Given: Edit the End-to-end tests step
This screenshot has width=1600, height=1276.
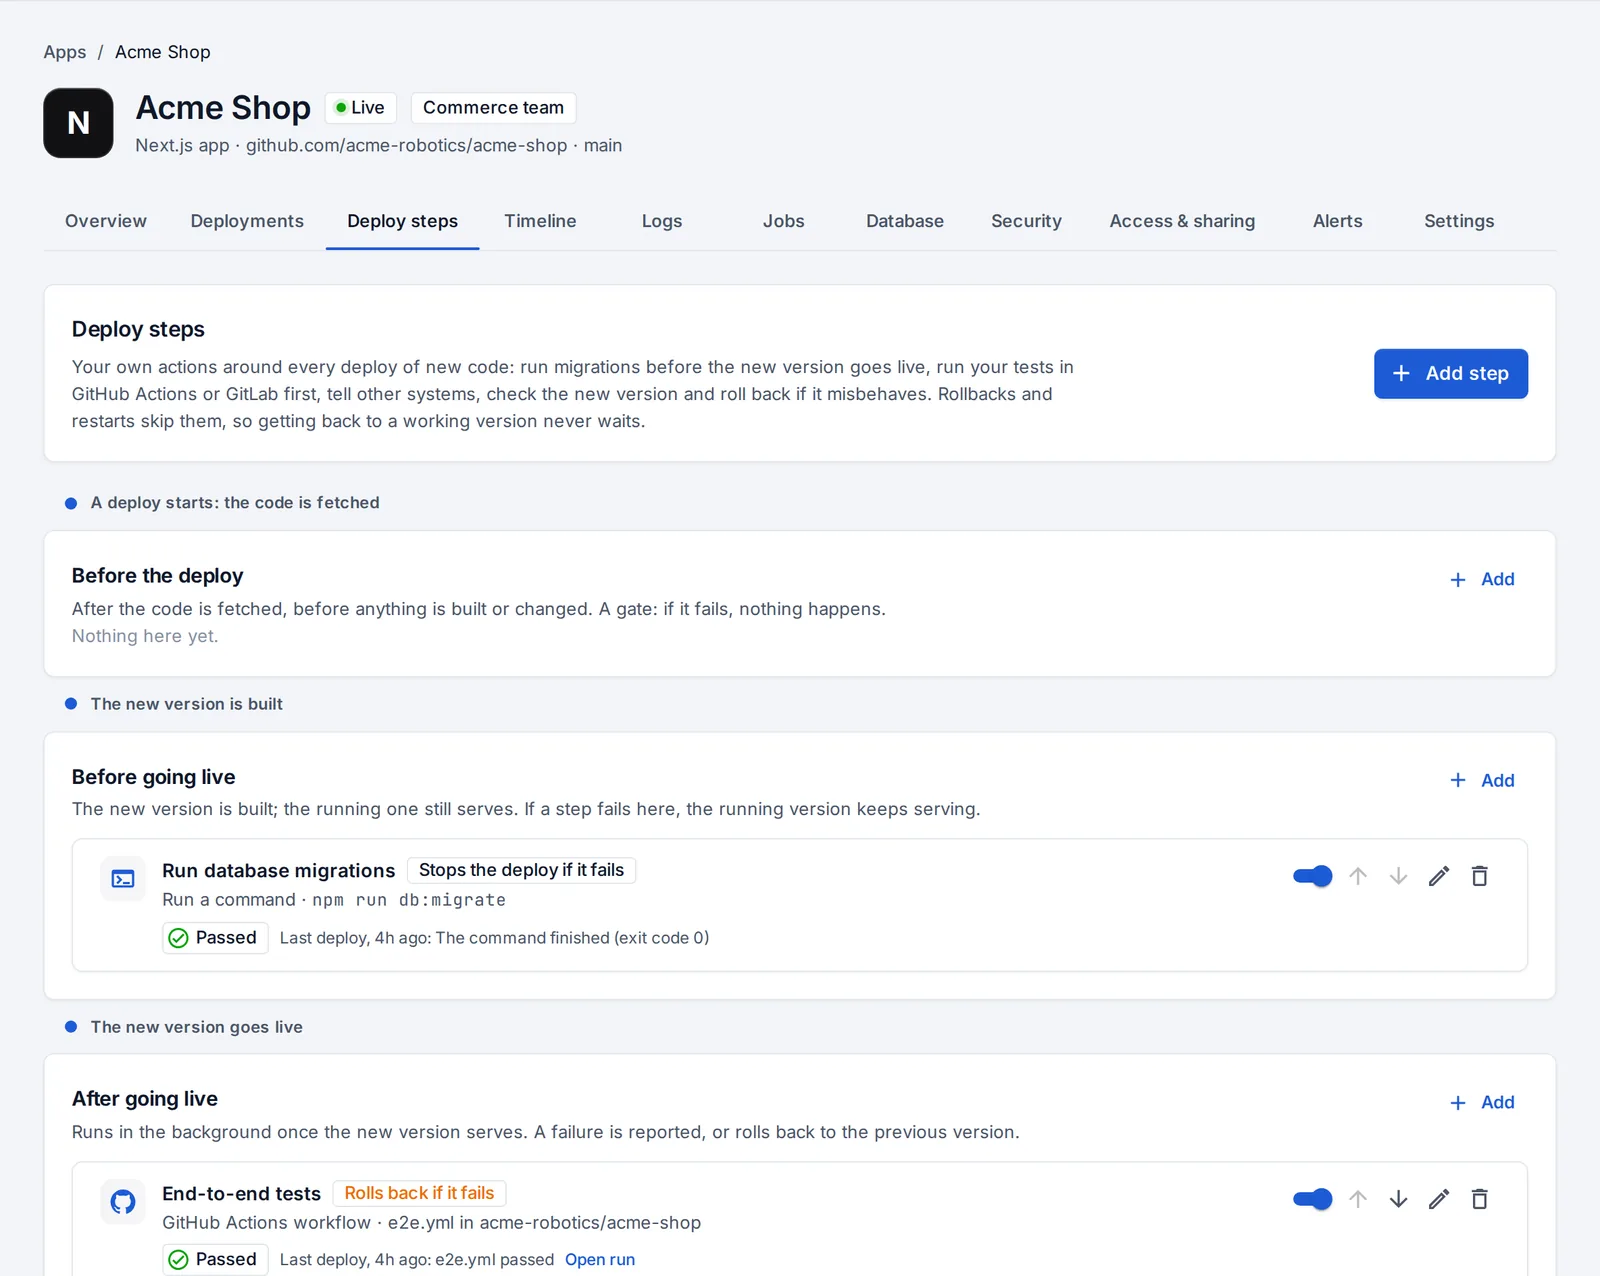Looking at the screenshot, I should pos(1439,1199).
